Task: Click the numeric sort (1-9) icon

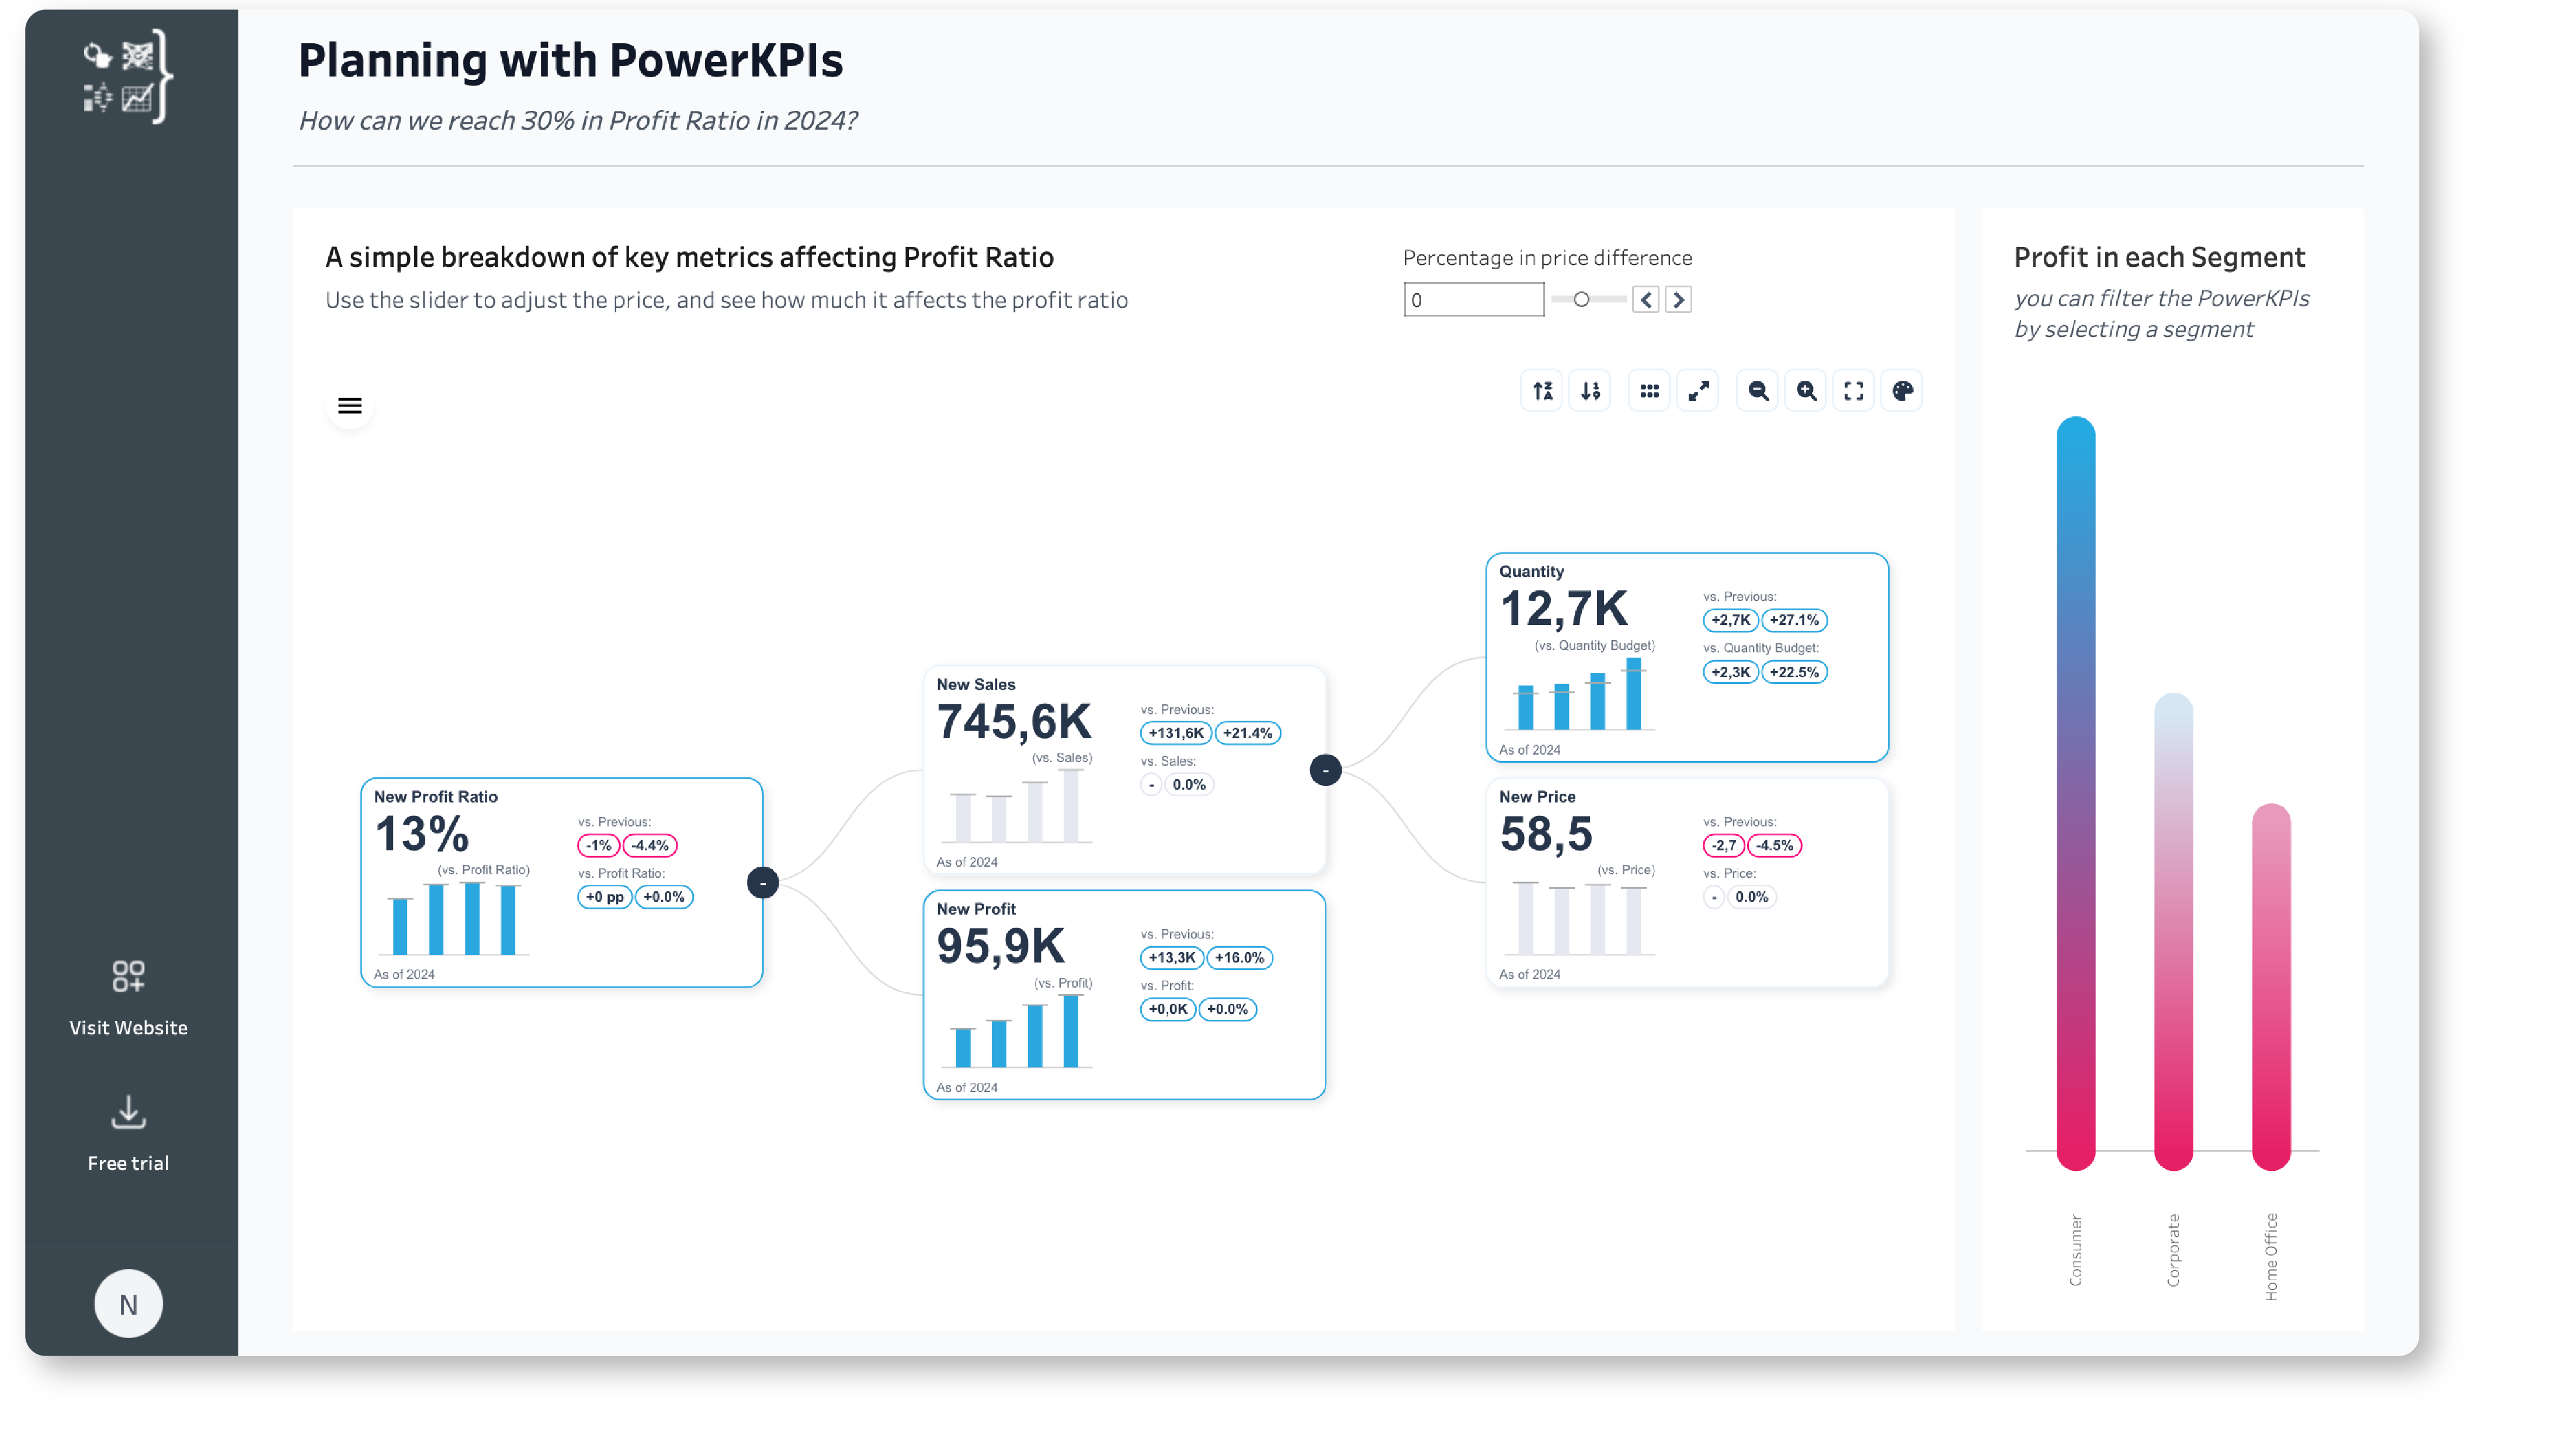Action: click(x=1590, y=391)
